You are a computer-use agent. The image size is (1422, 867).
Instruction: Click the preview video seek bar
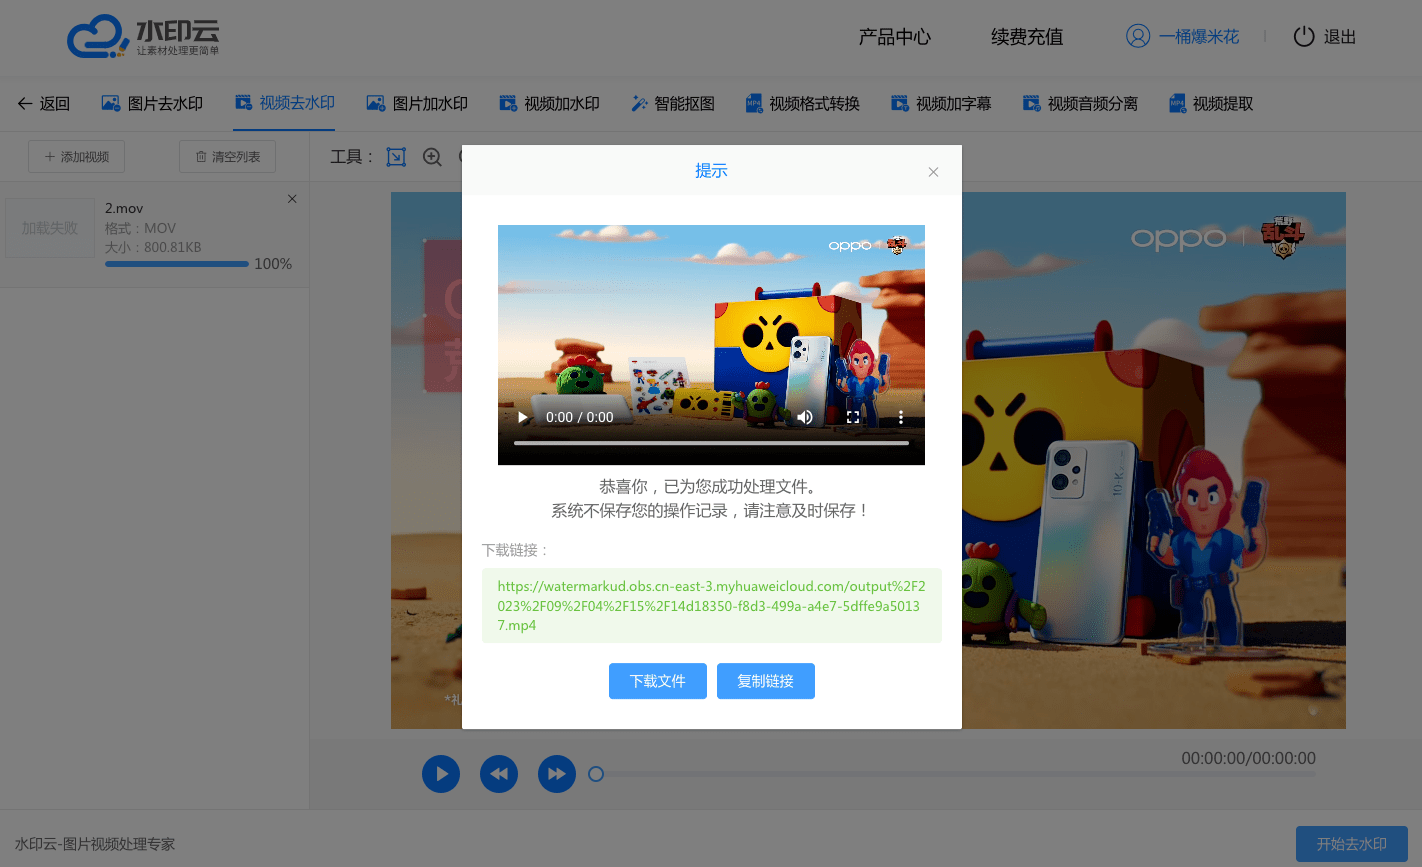[711, 442]
